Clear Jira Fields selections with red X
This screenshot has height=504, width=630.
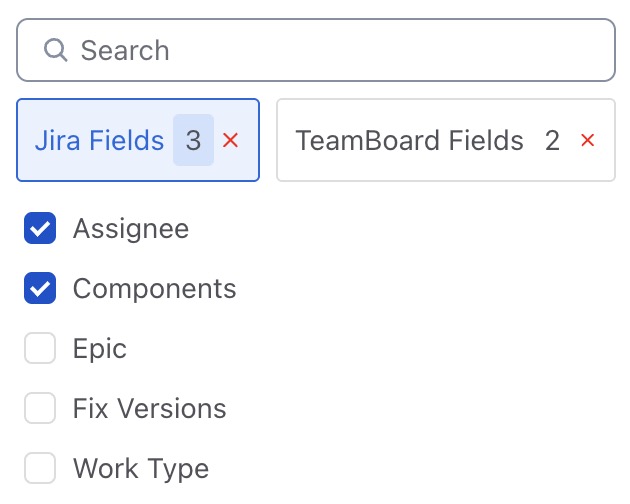point(231,140)
